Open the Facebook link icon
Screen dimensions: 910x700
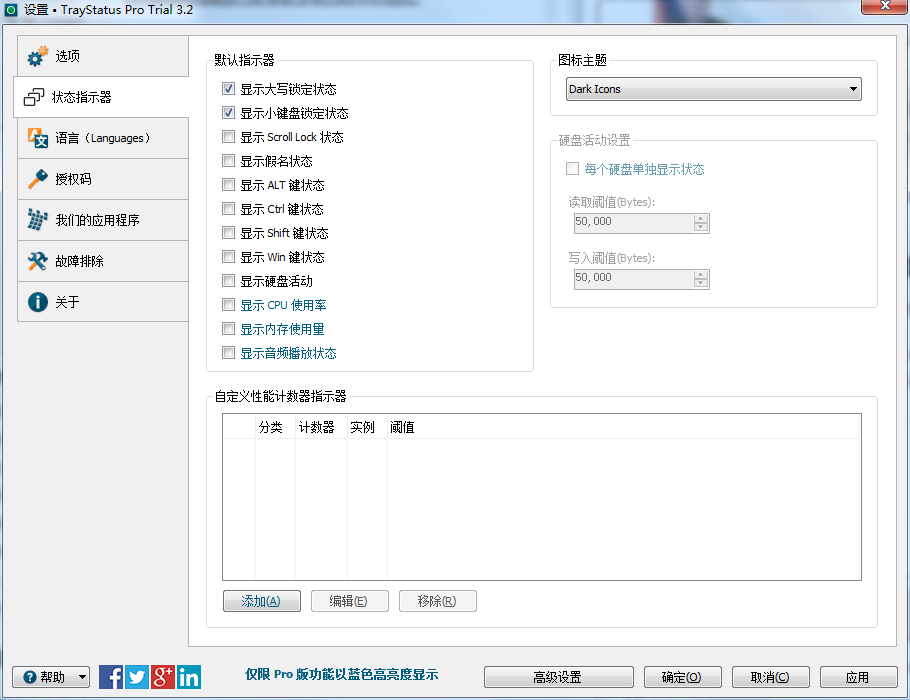111,677
